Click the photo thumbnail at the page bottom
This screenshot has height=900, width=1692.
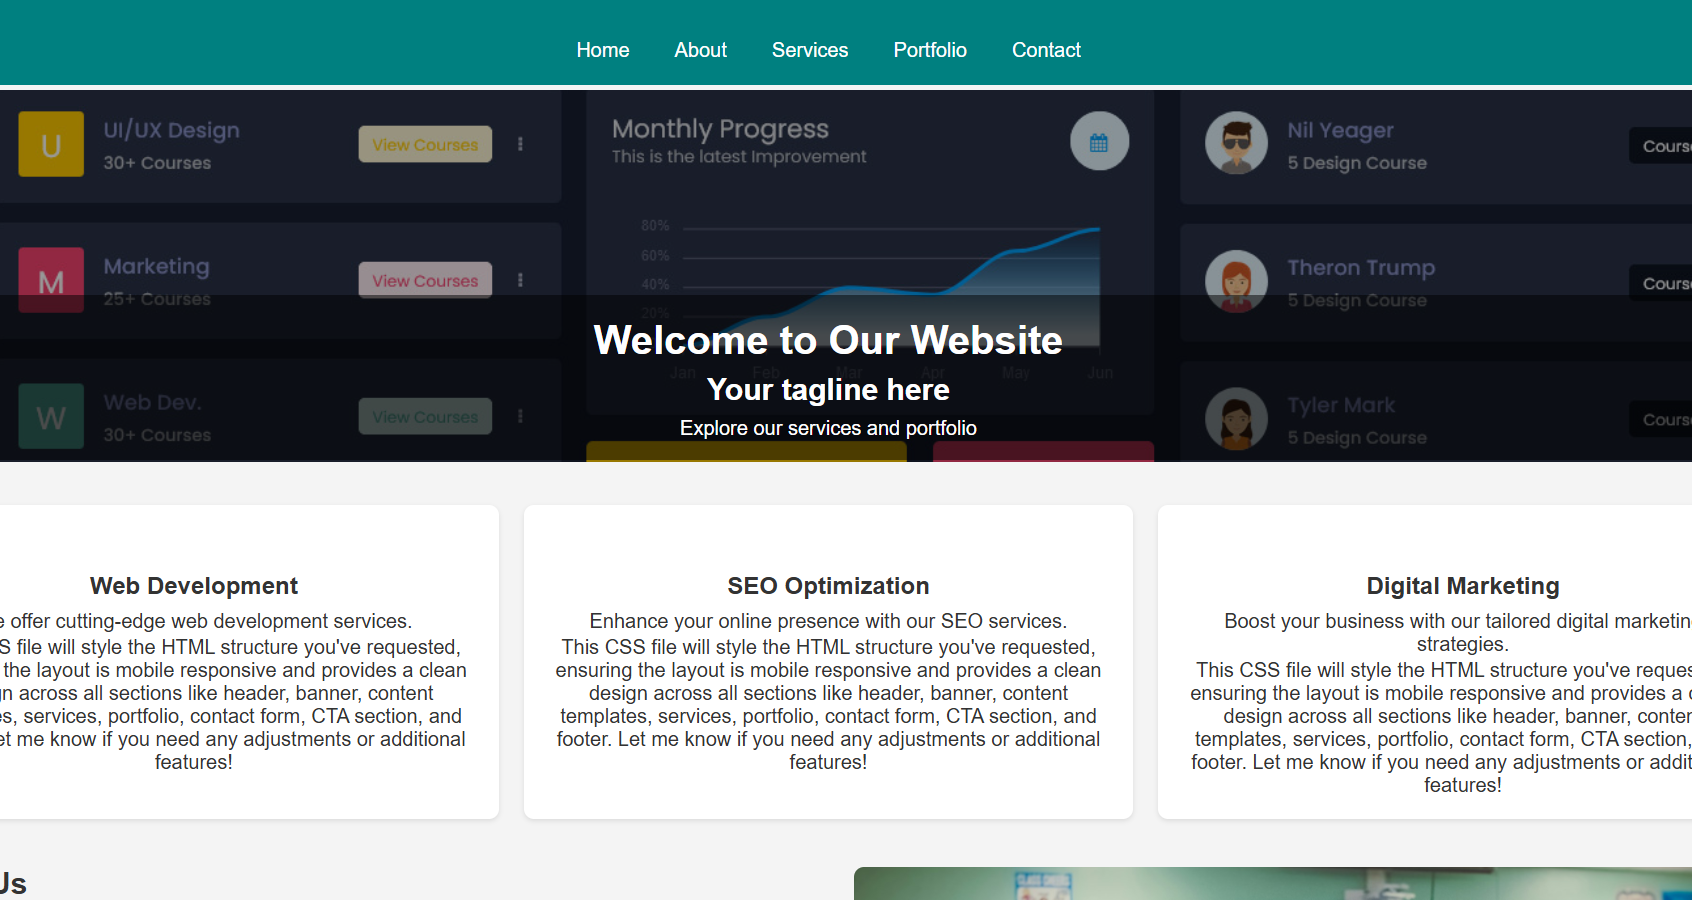(x=1273, y=883)
